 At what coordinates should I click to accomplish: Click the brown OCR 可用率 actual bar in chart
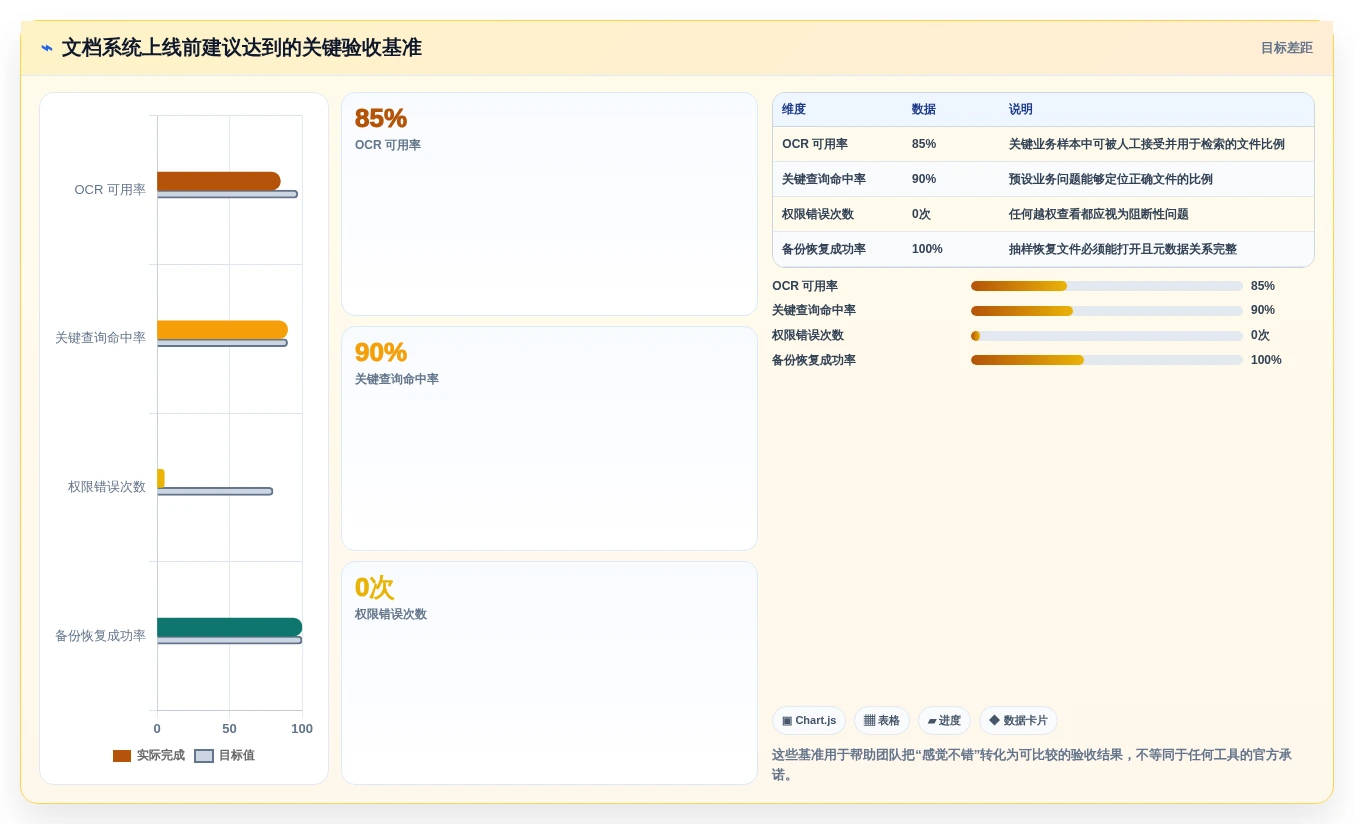[x=219, y=181]
